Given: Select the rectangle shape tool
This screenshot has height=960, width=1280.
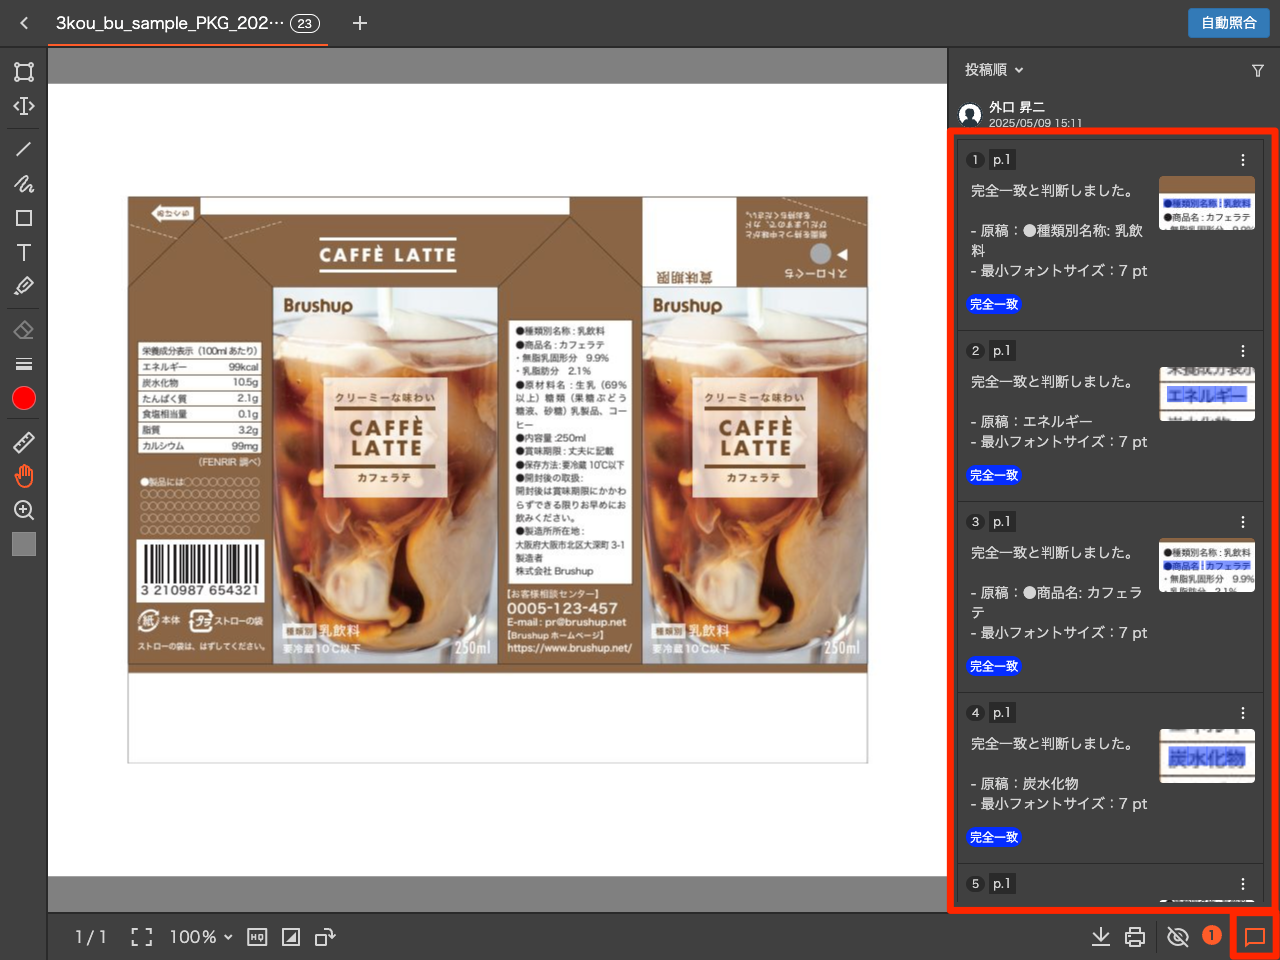Looking at the screenshot, I should pos(24,218).
